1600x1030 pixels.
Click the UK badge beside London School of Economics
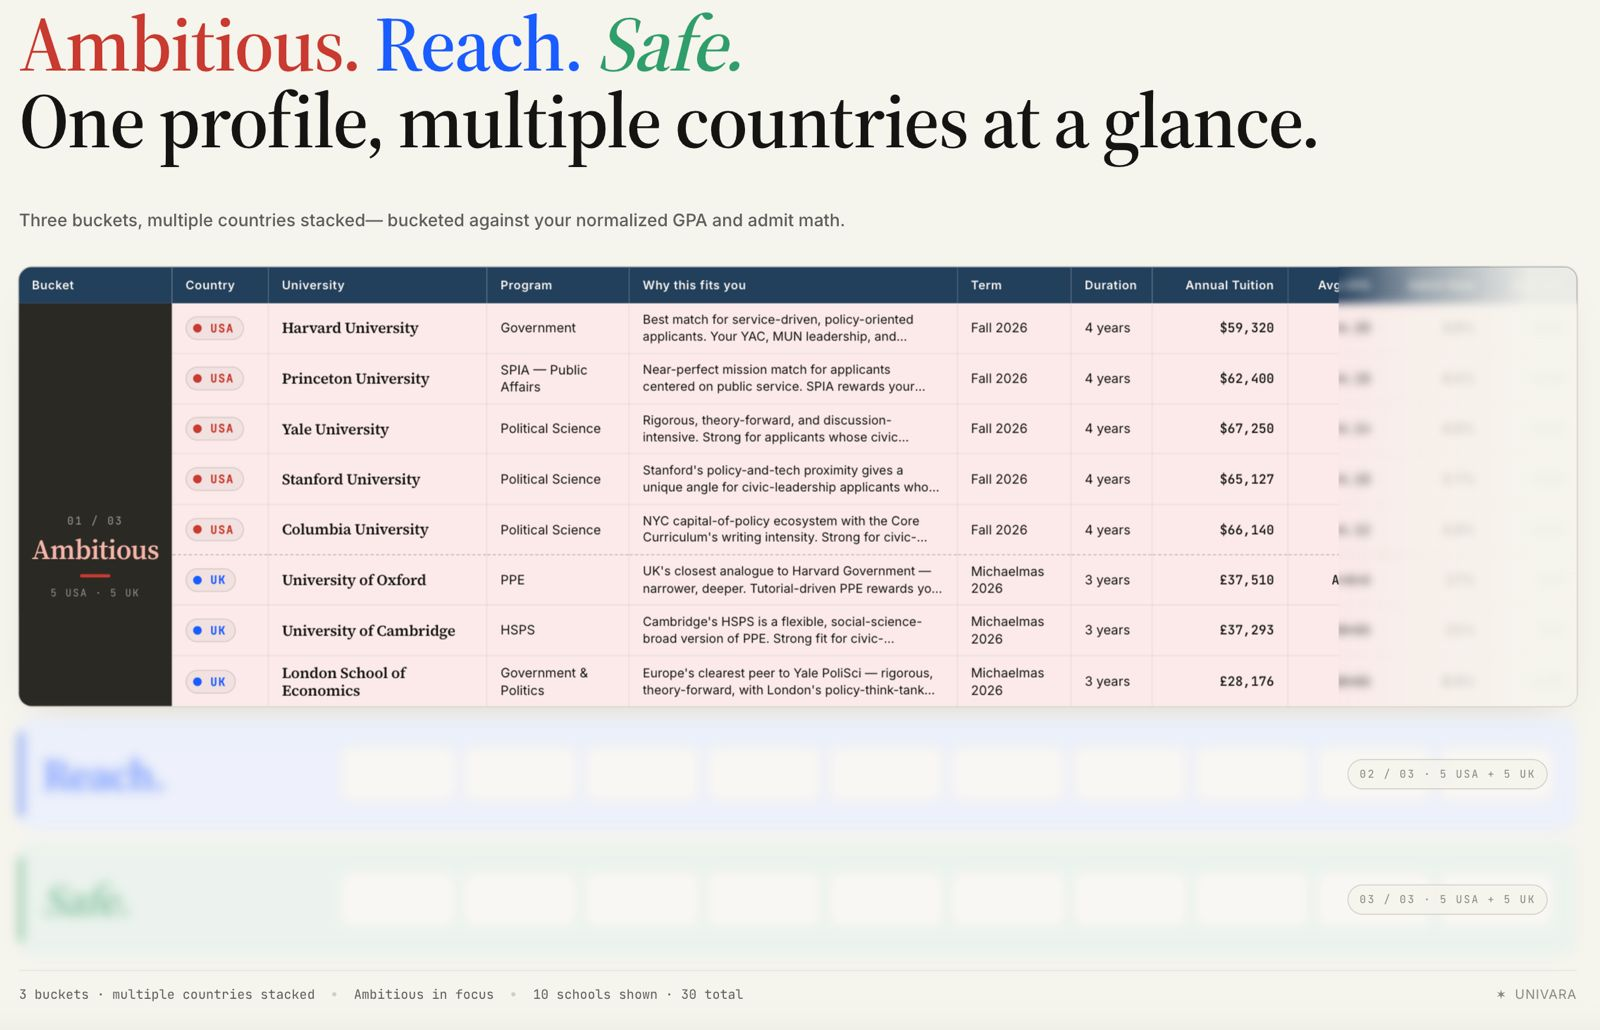point(211,682)
